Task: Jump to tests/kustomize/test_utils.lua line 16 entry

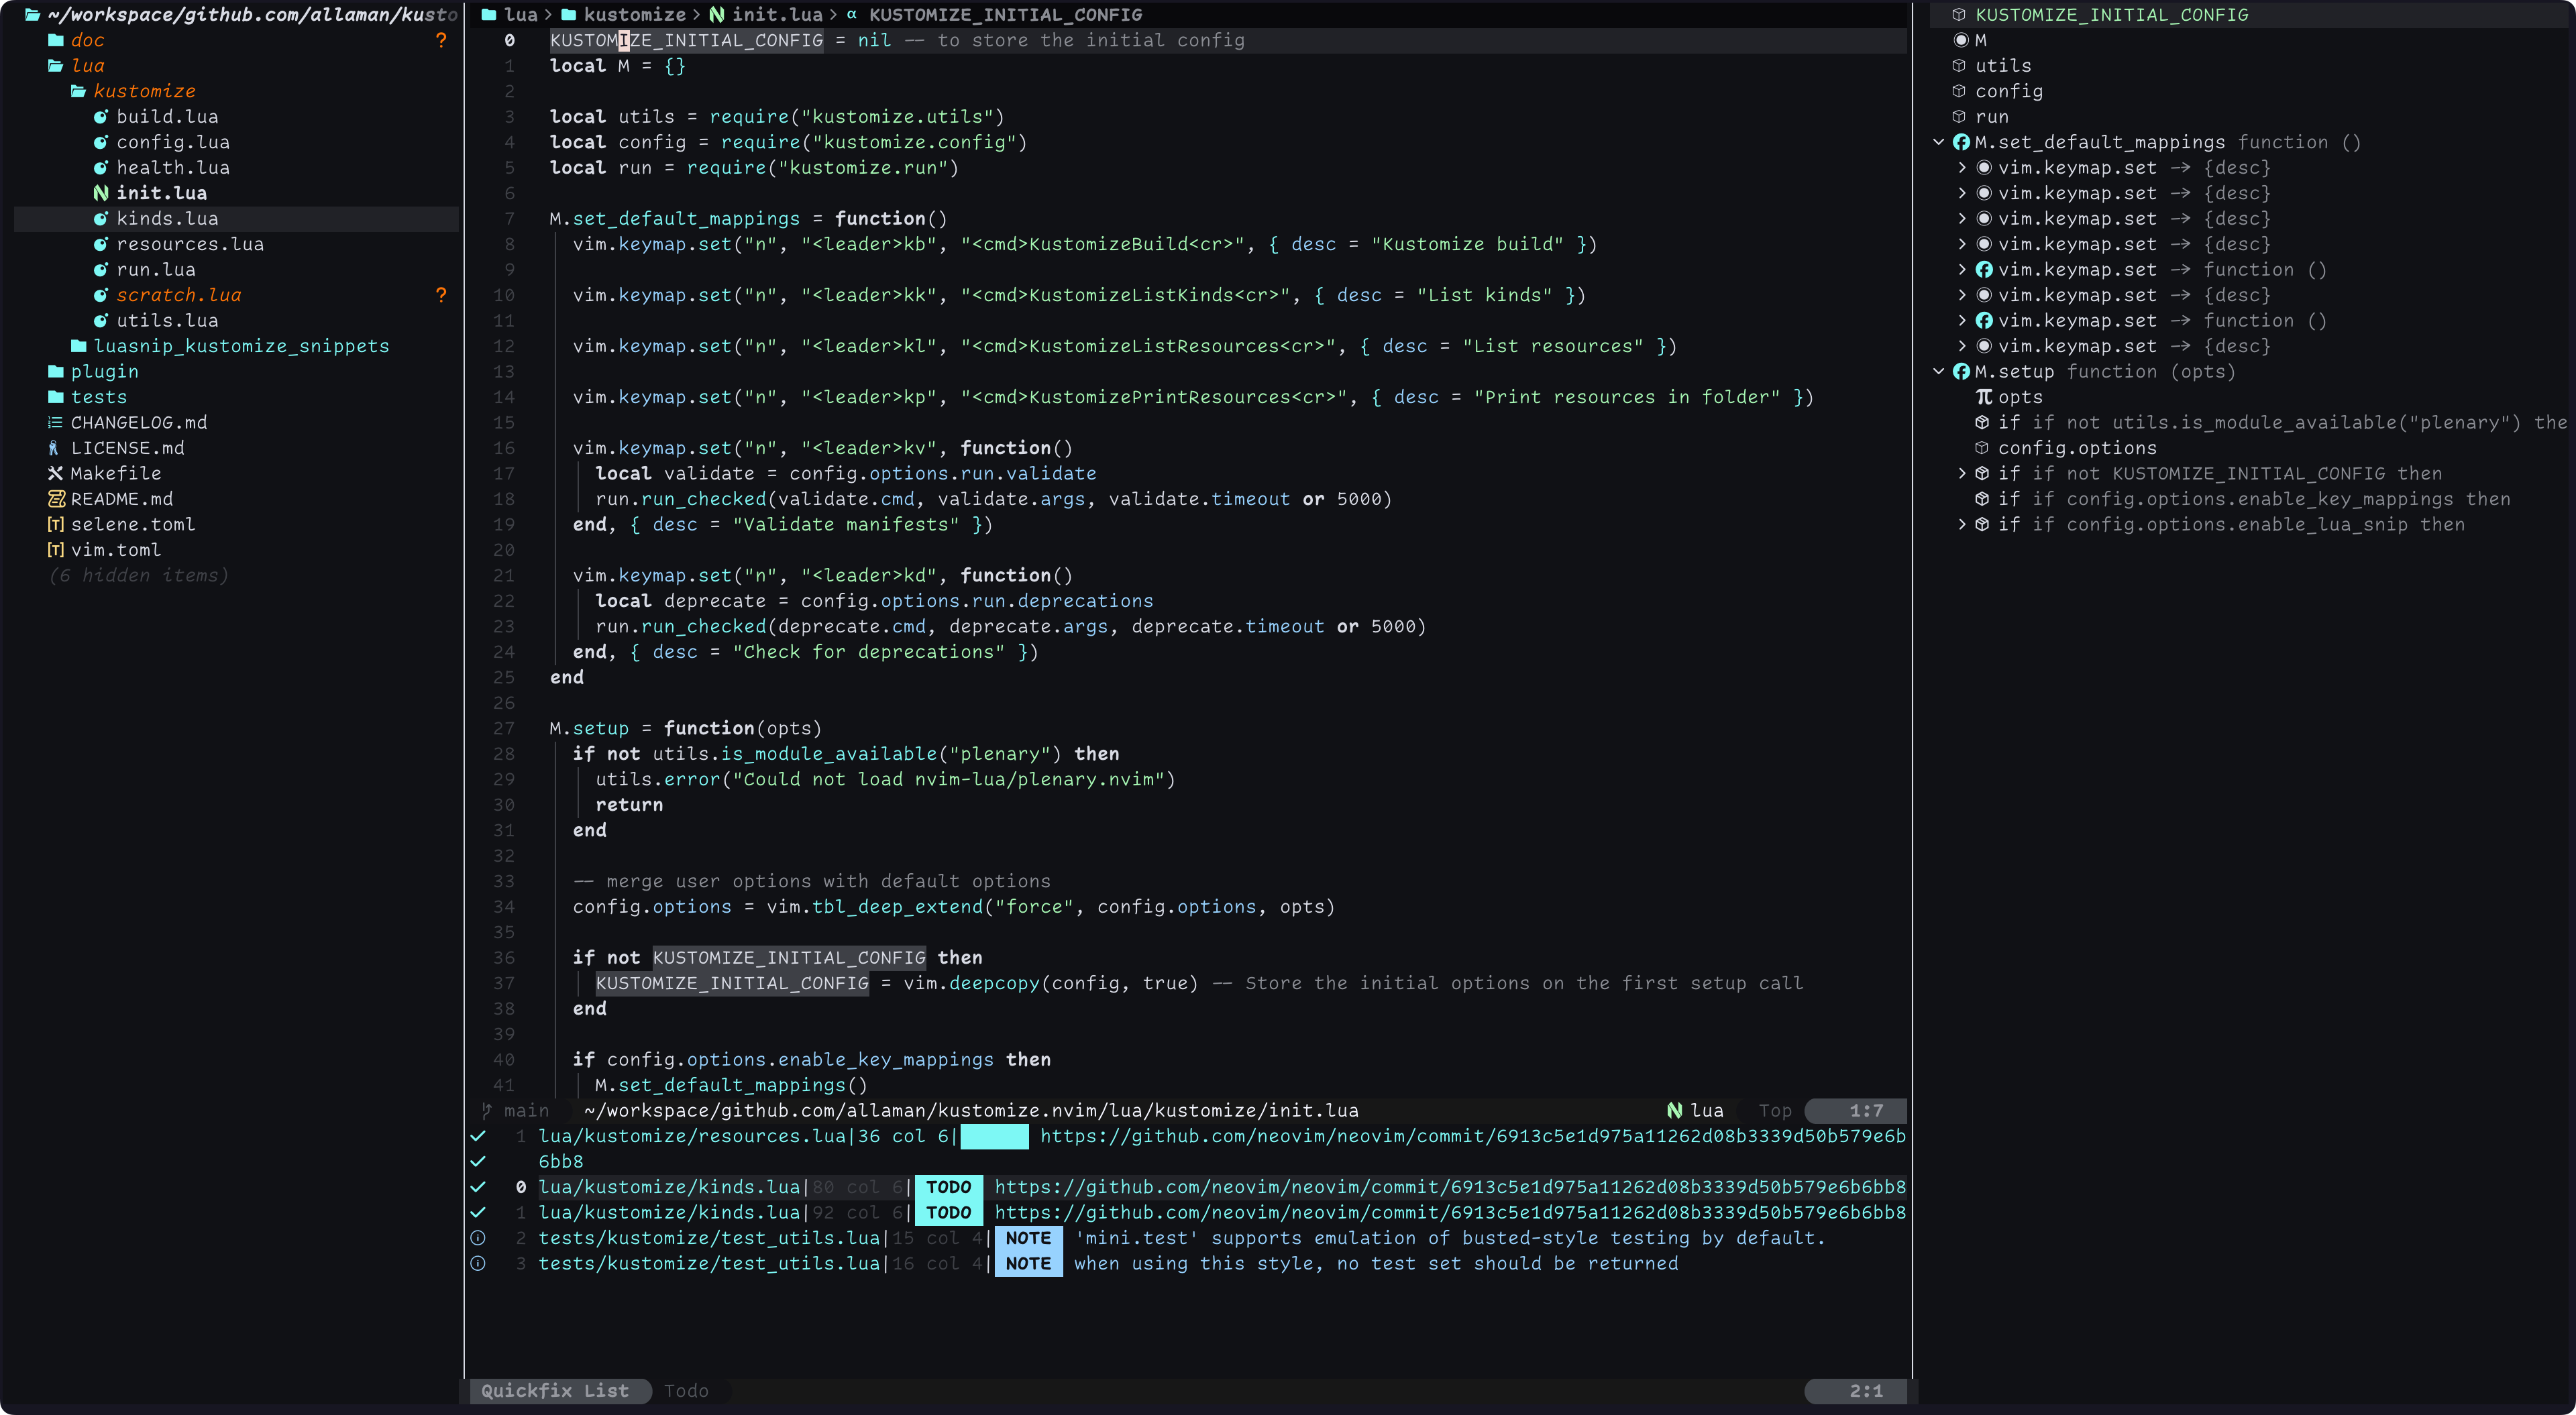Action: (709, 1263)
